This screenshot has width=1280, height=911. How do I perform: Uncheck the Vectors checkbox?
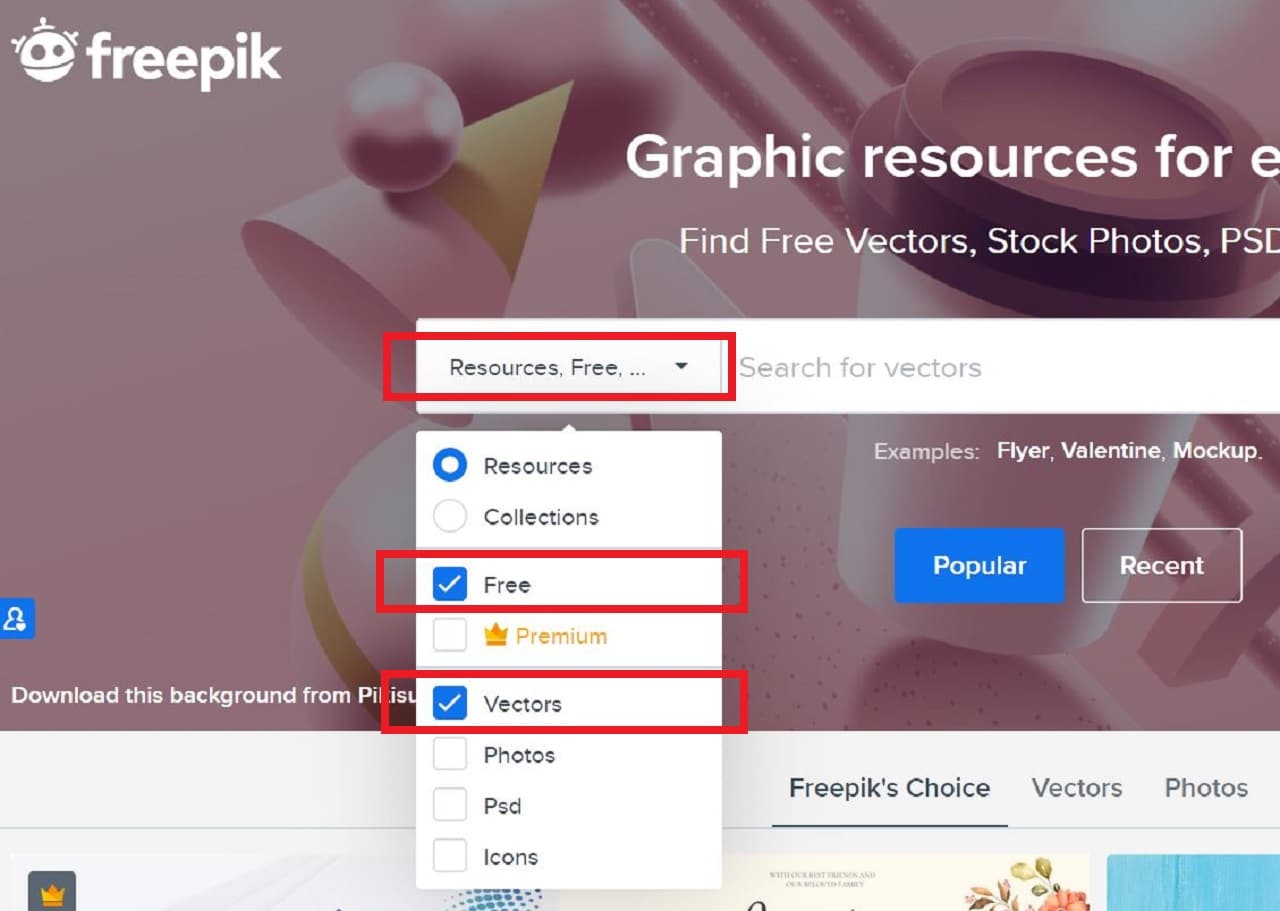click(450, 703)
